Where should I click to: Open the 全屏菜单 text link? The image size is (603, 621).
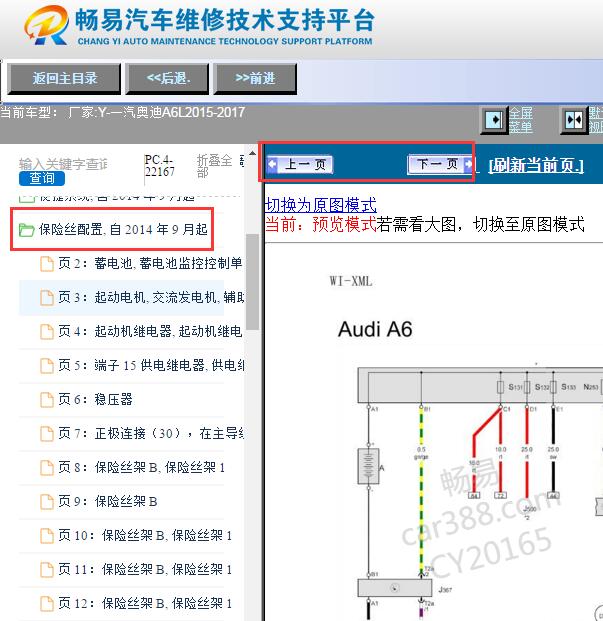tap(521, 120)
